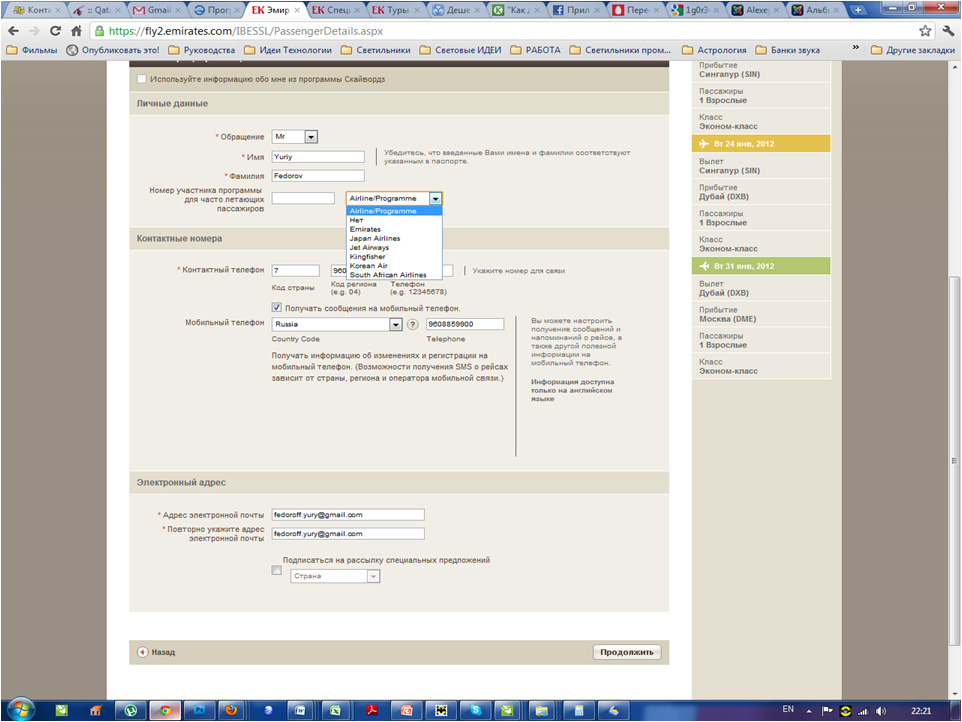The image size is (962, 722).
Task: Show more bookmarks with the chevron
Action: (855, 48)
